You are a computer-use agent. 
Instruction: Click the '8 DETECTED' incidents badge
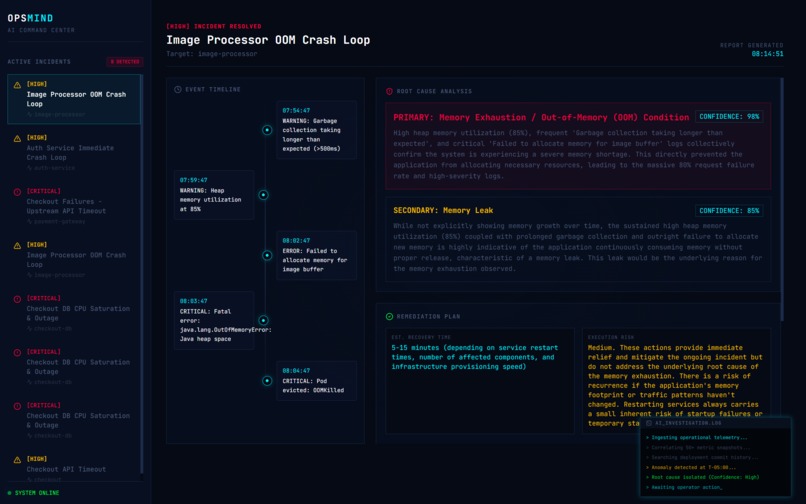(125, 62)
